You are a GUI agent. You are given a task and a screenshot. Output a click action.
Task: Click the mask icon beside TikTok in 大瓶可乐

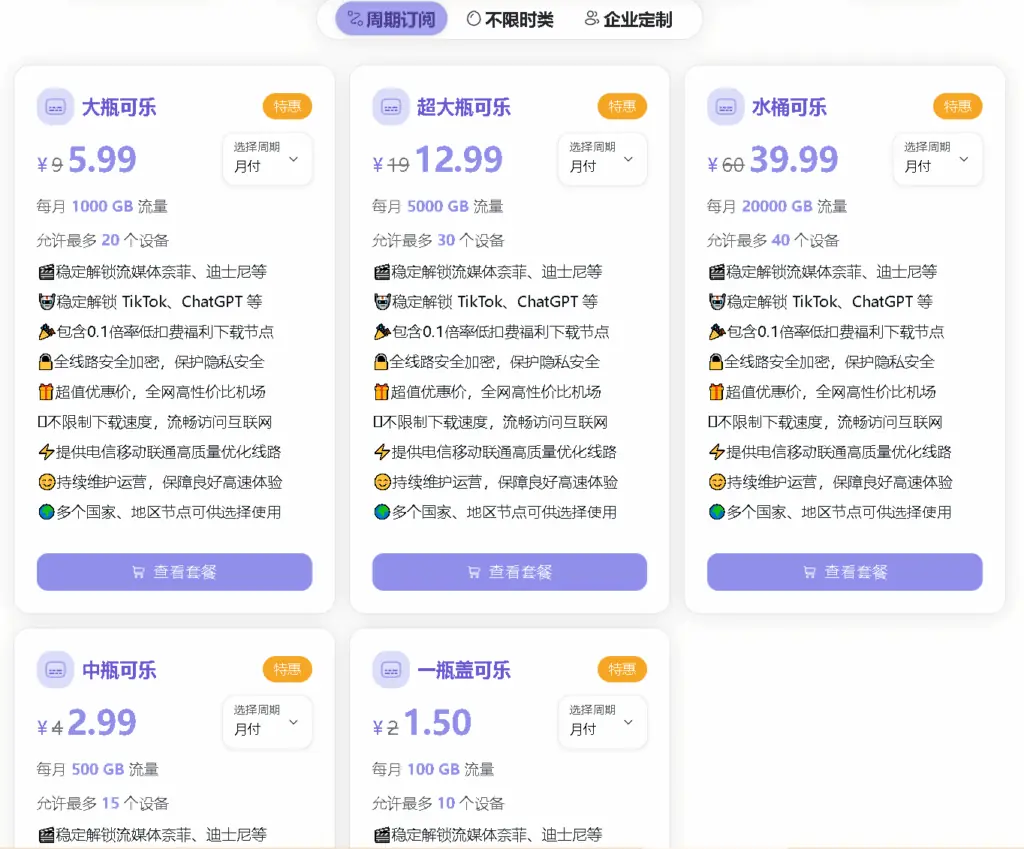click(46, 302)
